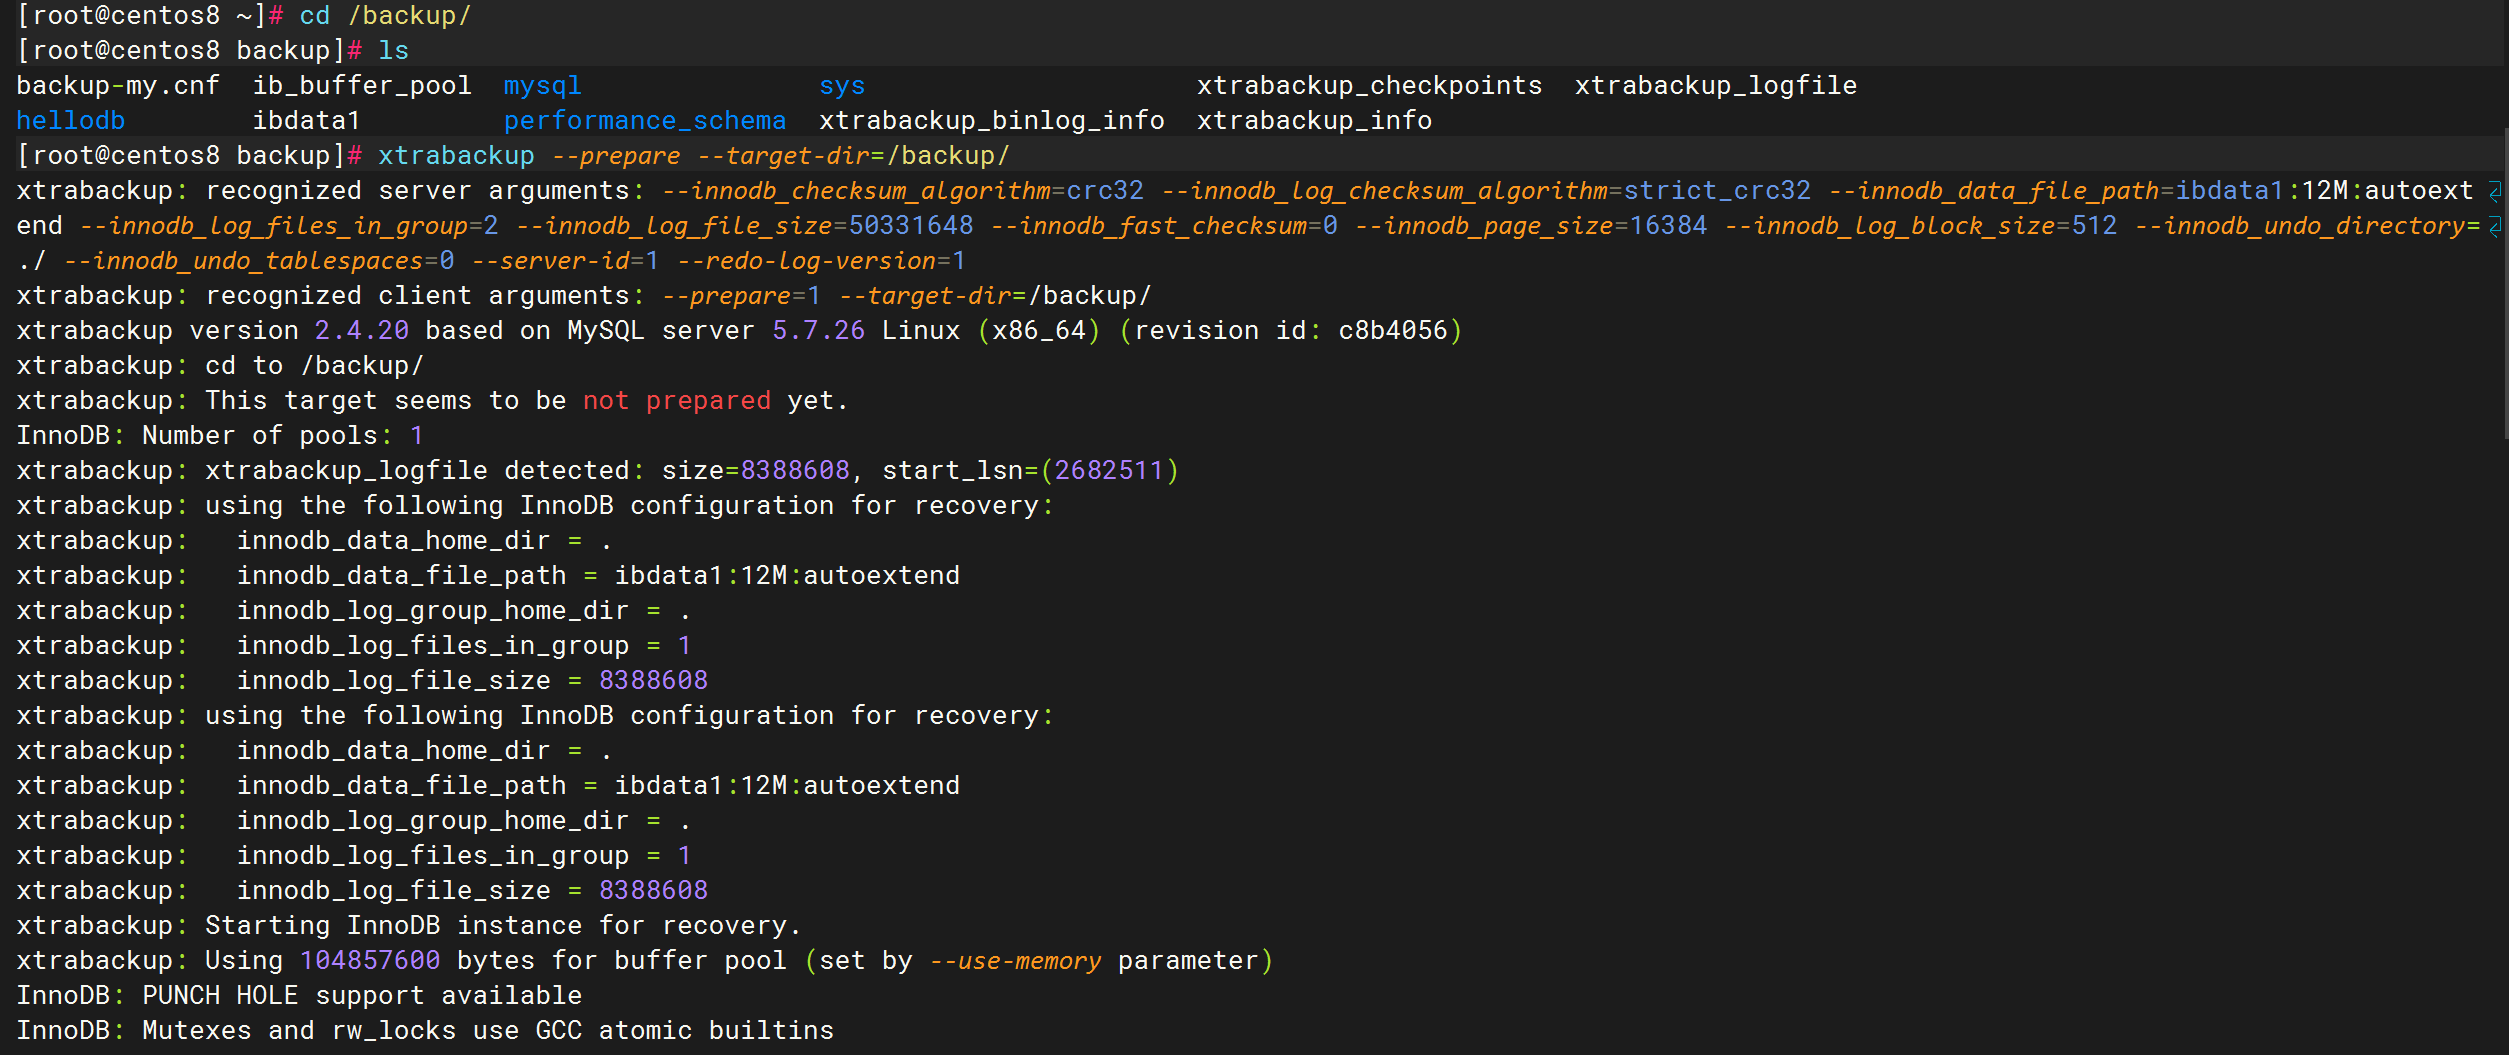2509x1055 pixels.
Task: Click the red 'not prepared' text
Action: click(x=676, y=401)
